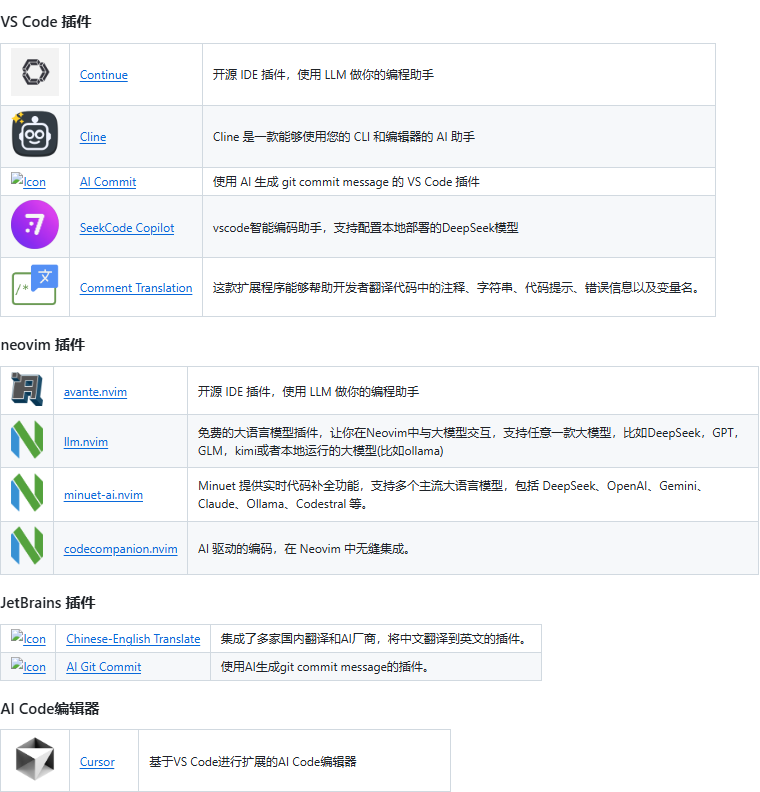The width and height of the screenshot is (760, 792).
Task: Open the Icon link beside AI Git Commit
Action: [28, 666]
